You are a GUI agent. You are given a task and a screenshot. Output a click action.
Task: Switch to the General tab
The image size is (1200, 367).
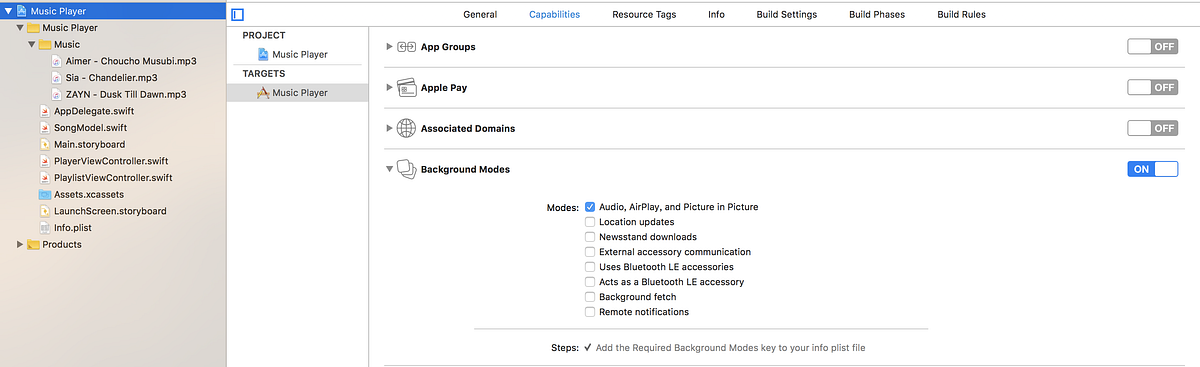pyautogui.click(x=480, y=15)
